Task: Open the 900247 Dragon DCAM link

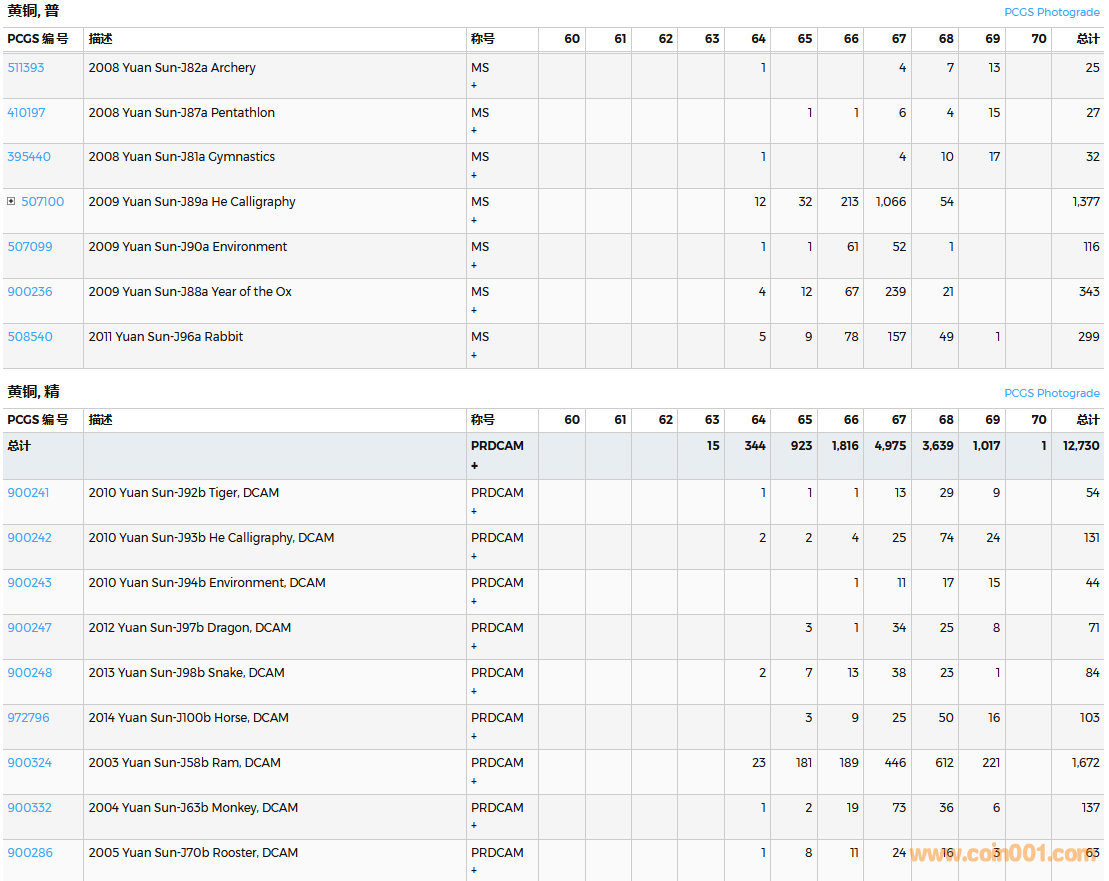Action: (29, 628)
